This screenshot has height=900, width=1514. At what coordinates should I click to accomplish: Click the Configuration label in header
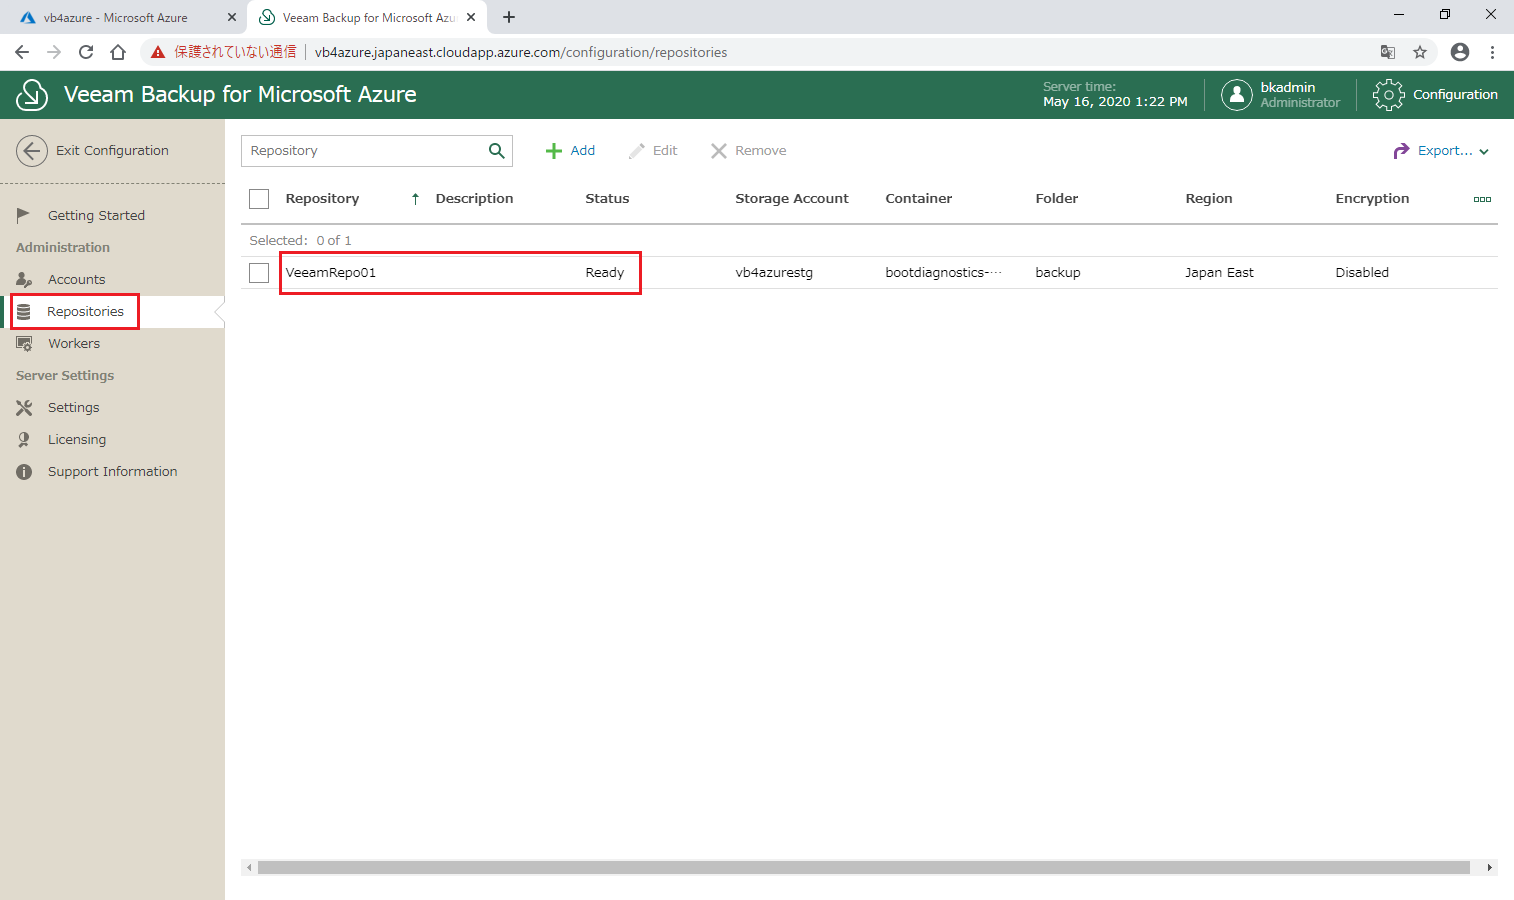[1455, 94]
